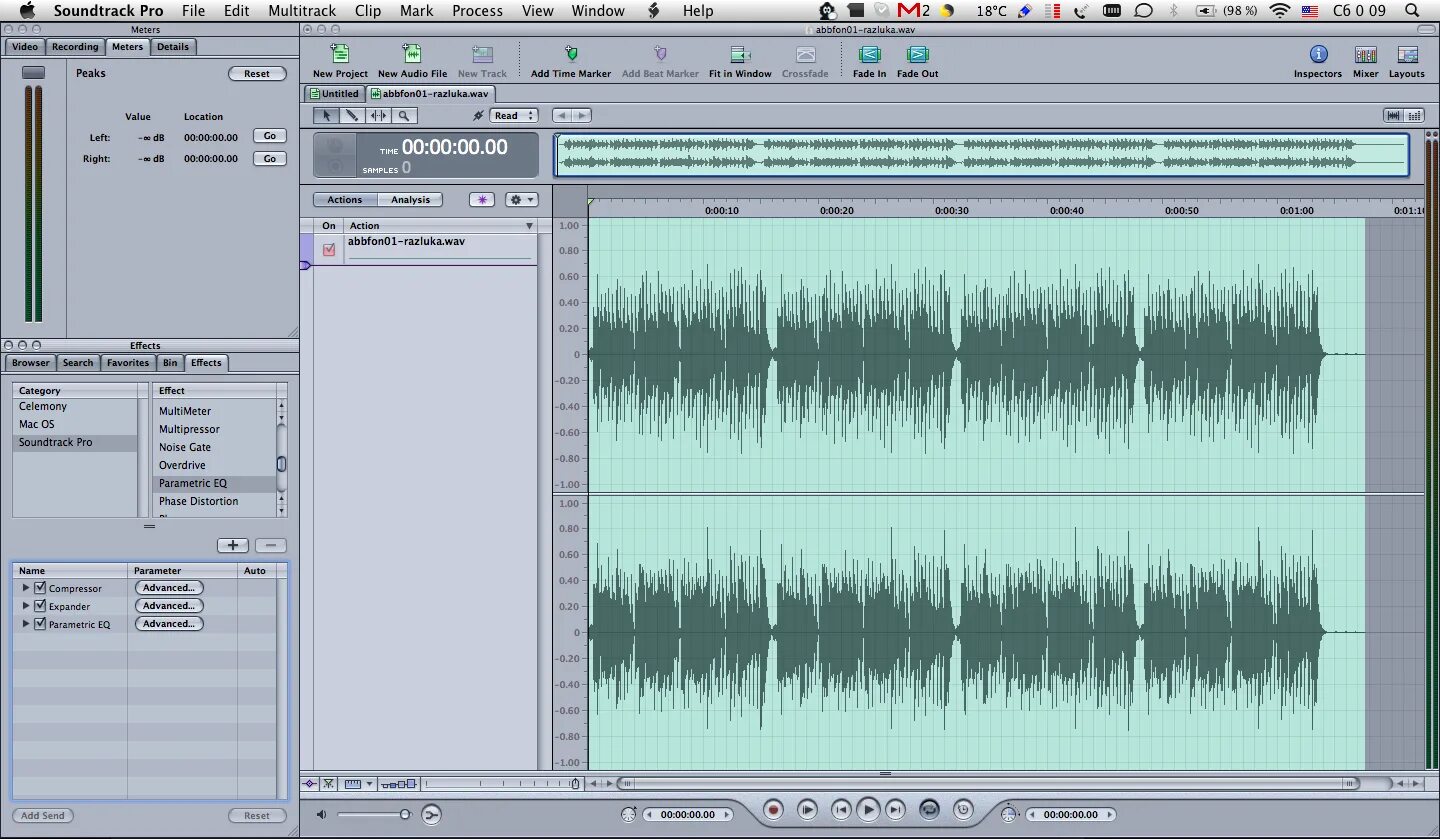The height and width of the screenshot is (839, 1440).
Task: Open the Action column header dropdown arrow
Action: pos(530,226)
